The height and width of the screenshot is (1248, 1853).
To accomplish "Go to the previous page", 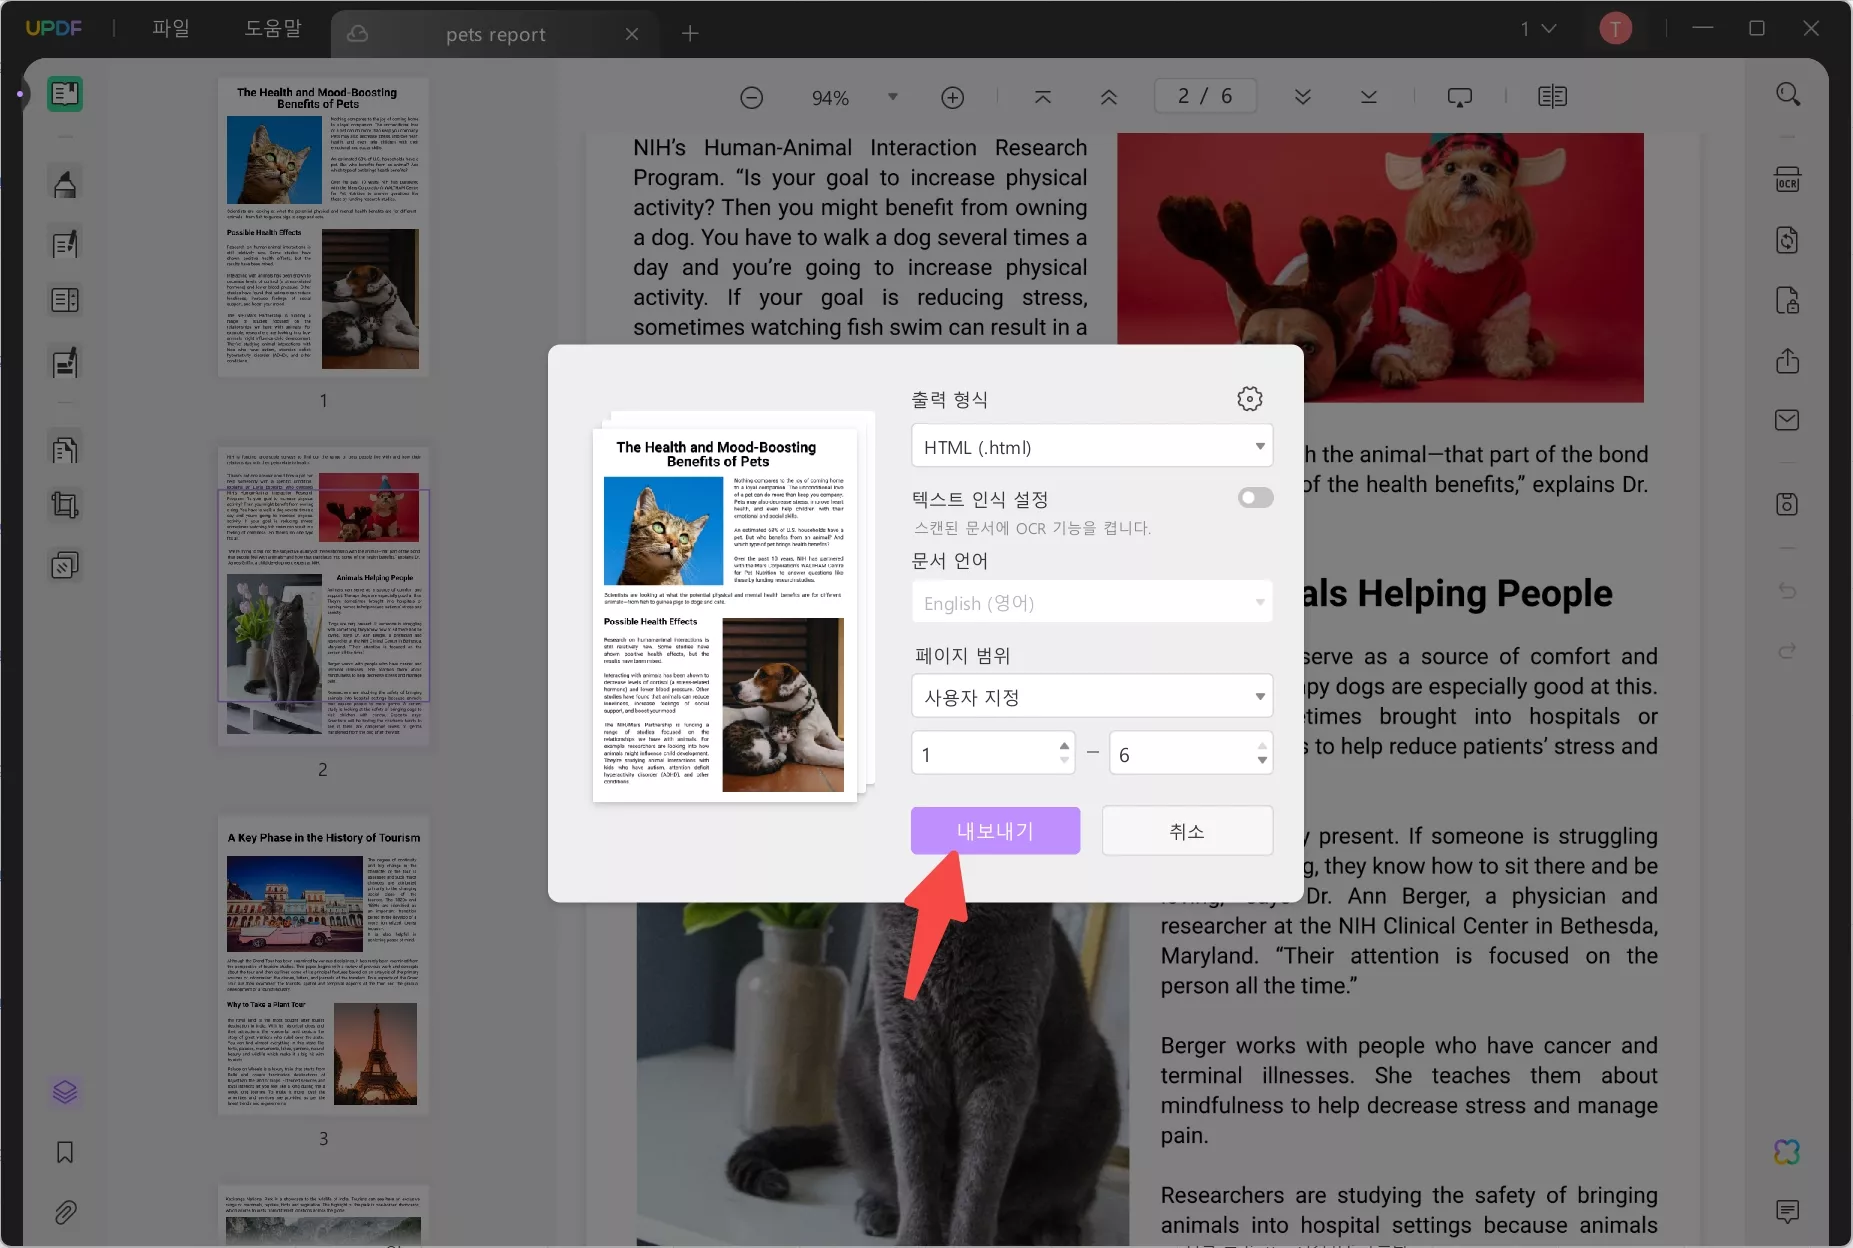I will point(1109,97).
